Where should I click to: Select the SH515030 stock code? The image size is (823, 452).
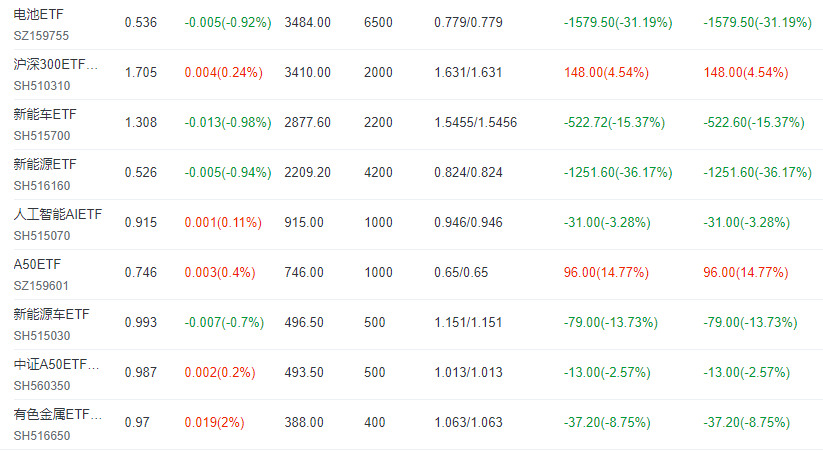click(41, 335)
